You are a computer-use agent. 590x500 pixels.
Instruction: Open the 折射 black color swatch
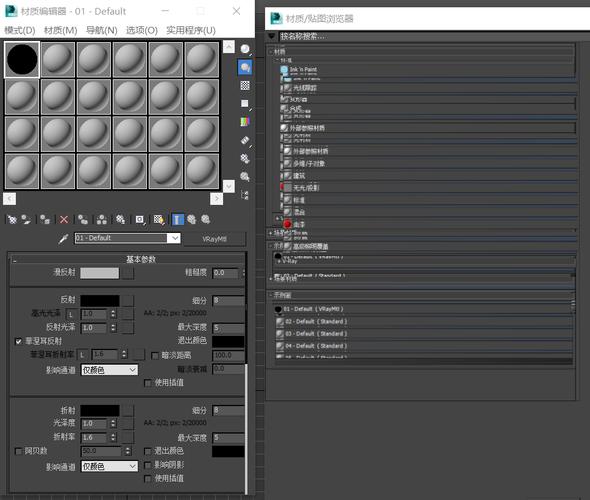click(100, 410)
